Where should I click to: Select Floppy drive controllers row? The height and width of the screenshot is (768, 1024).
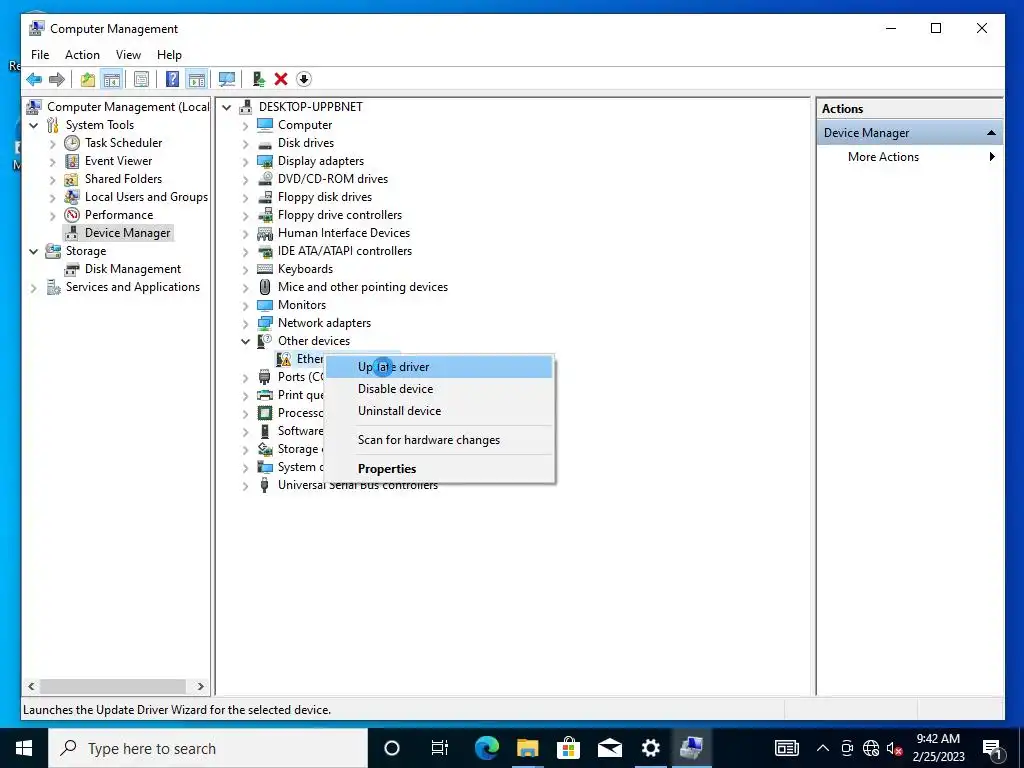pyautogui.click(x=340, y=215)
